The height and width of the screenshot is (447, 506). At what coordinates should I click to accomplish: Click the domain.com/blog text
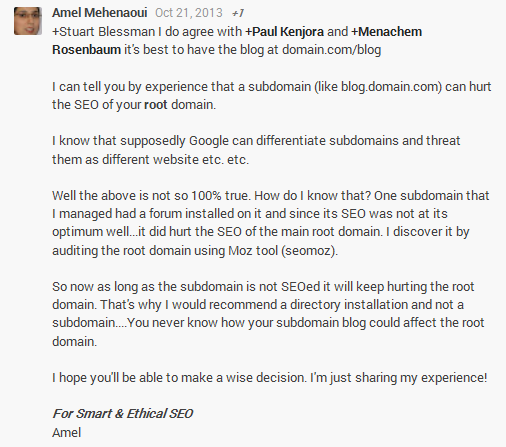coord(331,50)
